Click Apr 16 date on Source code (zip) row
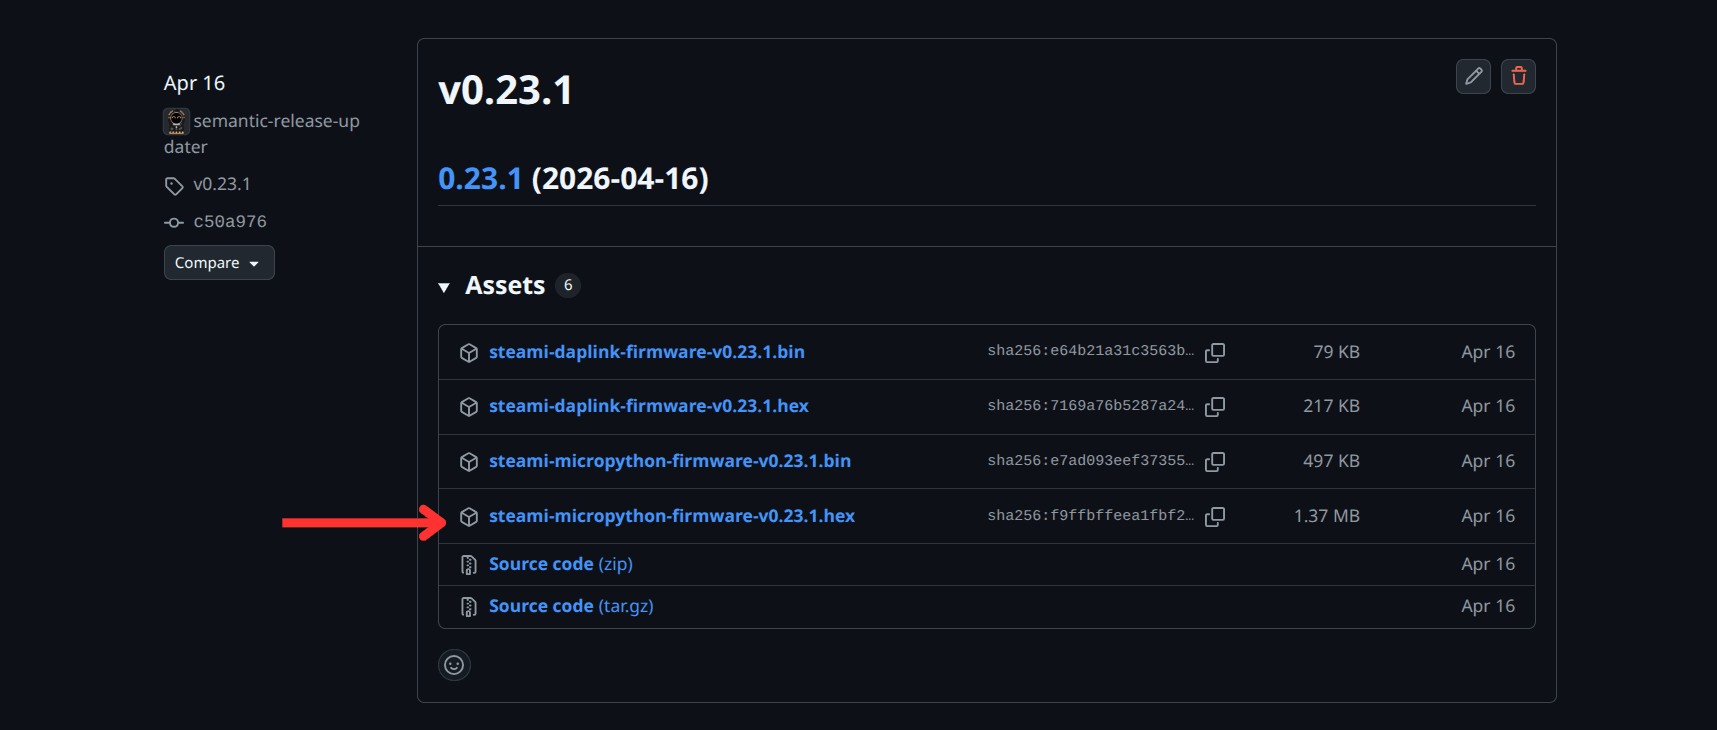 click(1488, 564)
